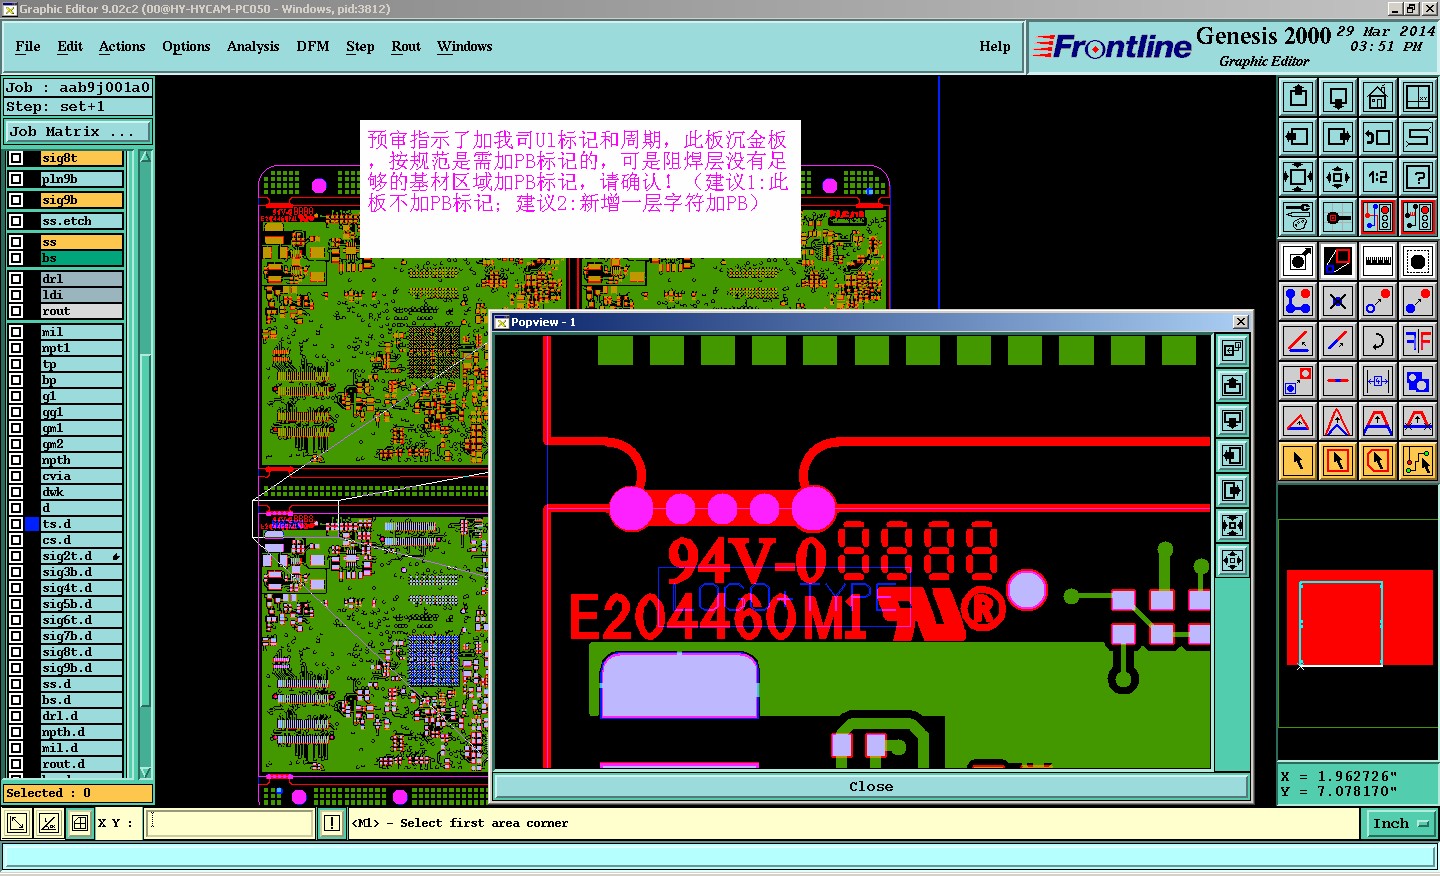Image resolution: width=1440 pixels, height=876 pixels.
Task: Select the polygon area select arrow tool
Action: tap(1378, 461)
